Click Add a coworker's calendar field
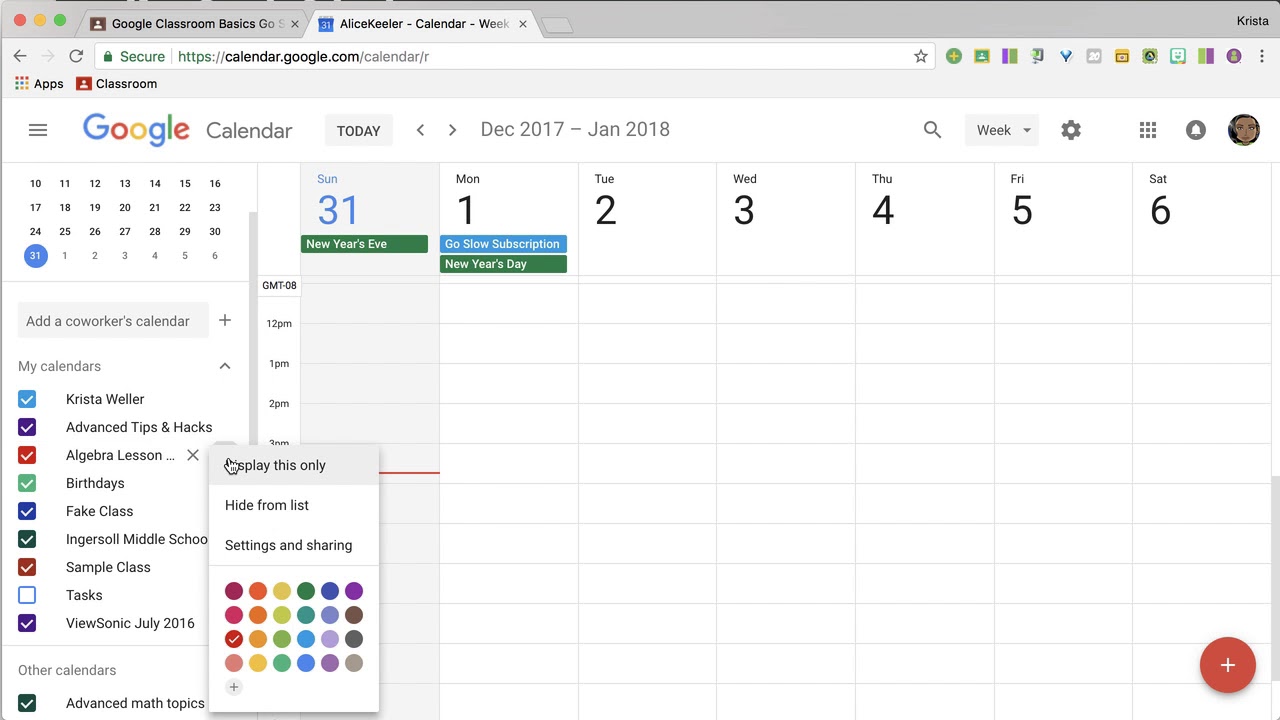 coord(113,321)
